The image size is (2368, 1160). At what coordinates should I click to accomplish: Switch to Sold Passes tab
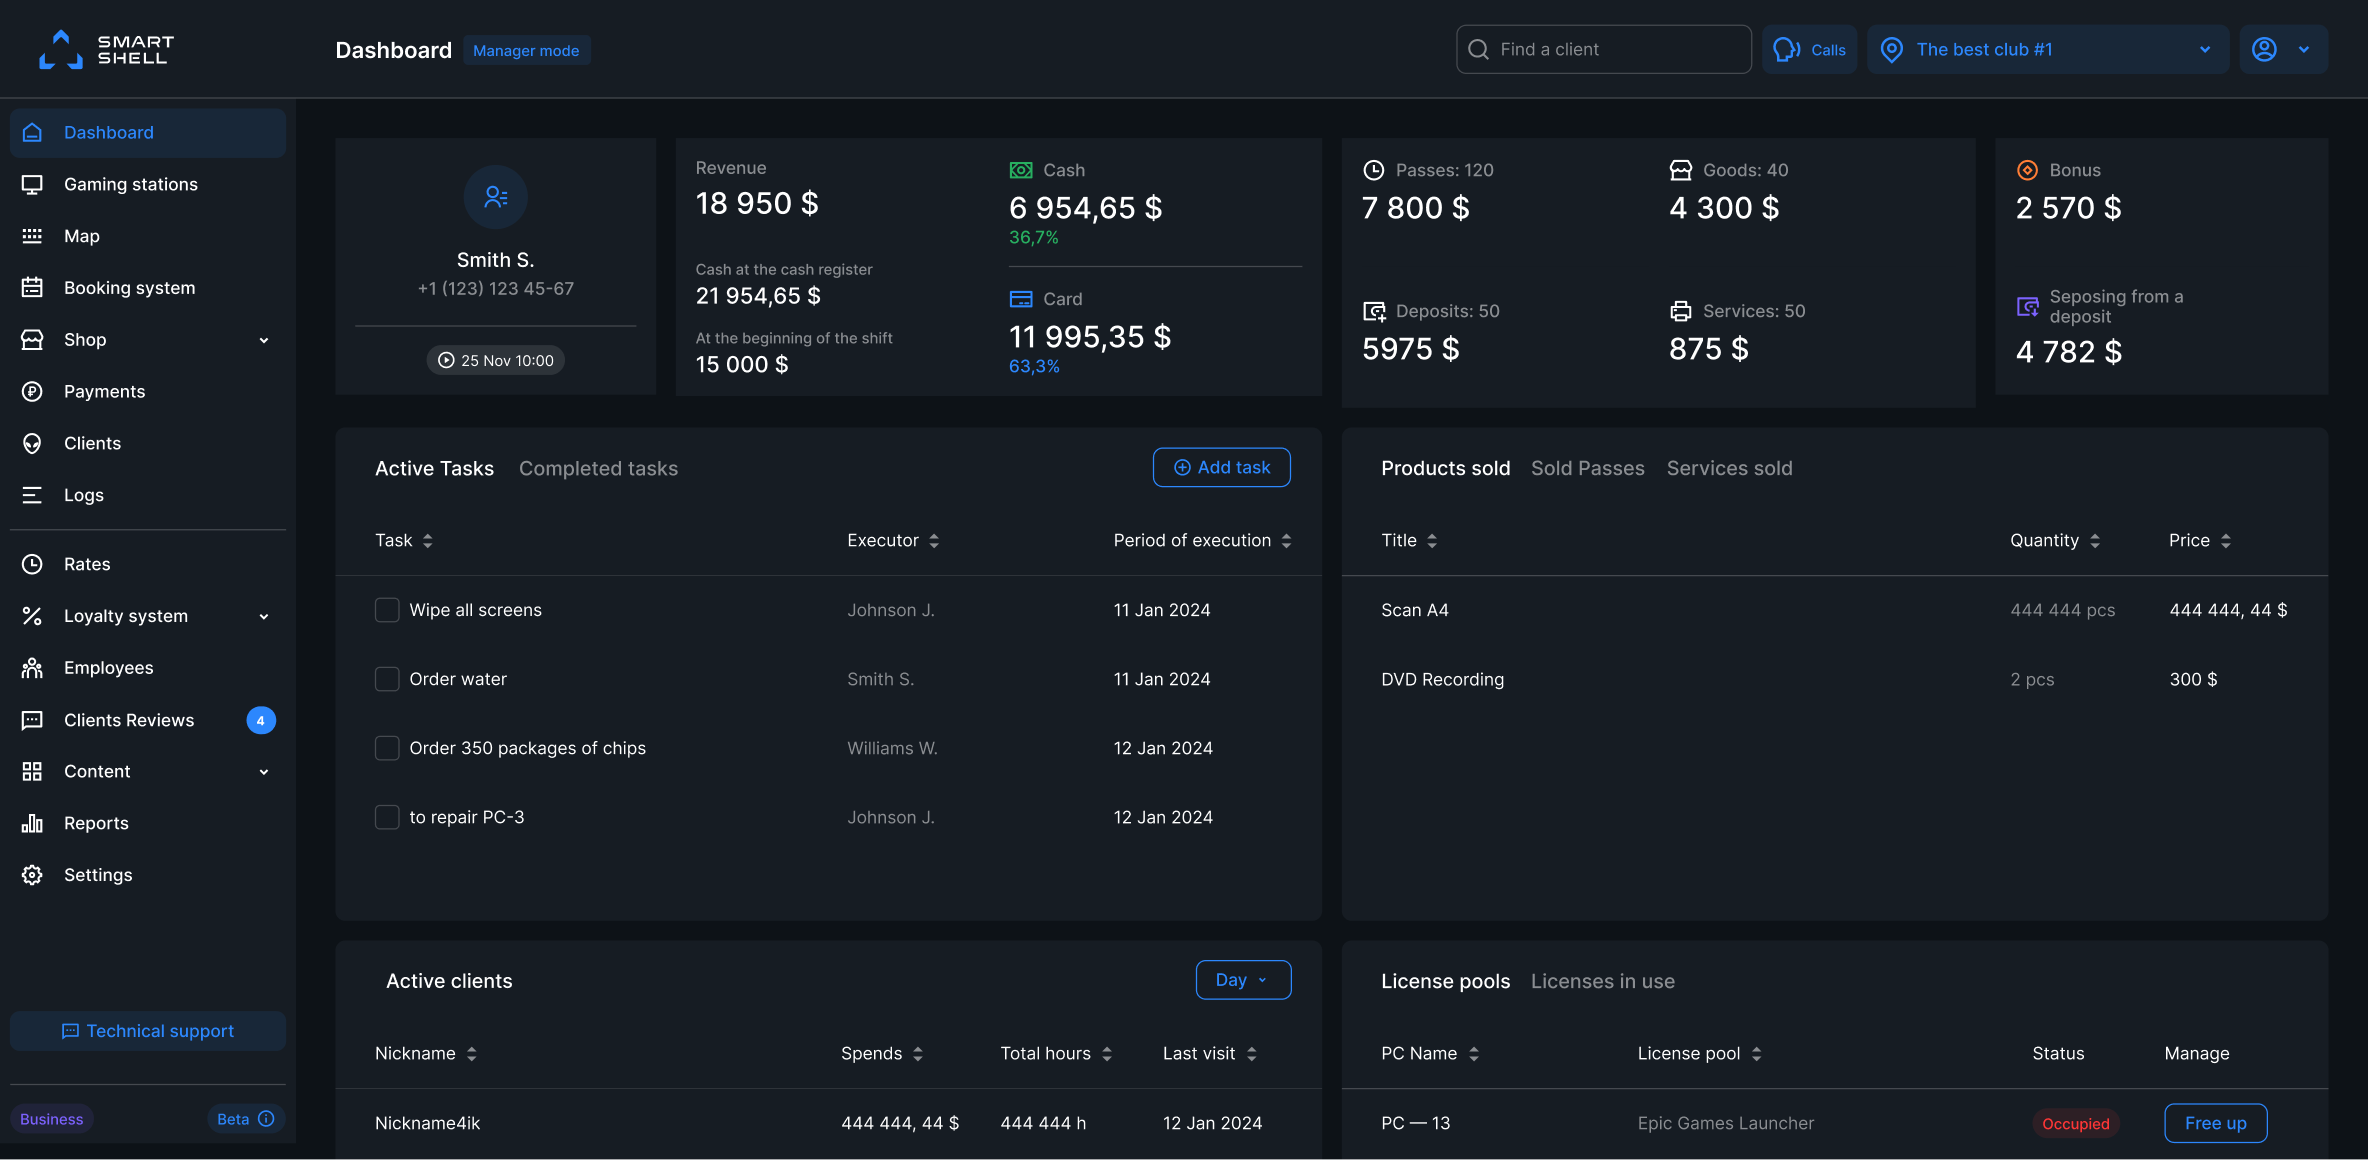(1587, 467)
